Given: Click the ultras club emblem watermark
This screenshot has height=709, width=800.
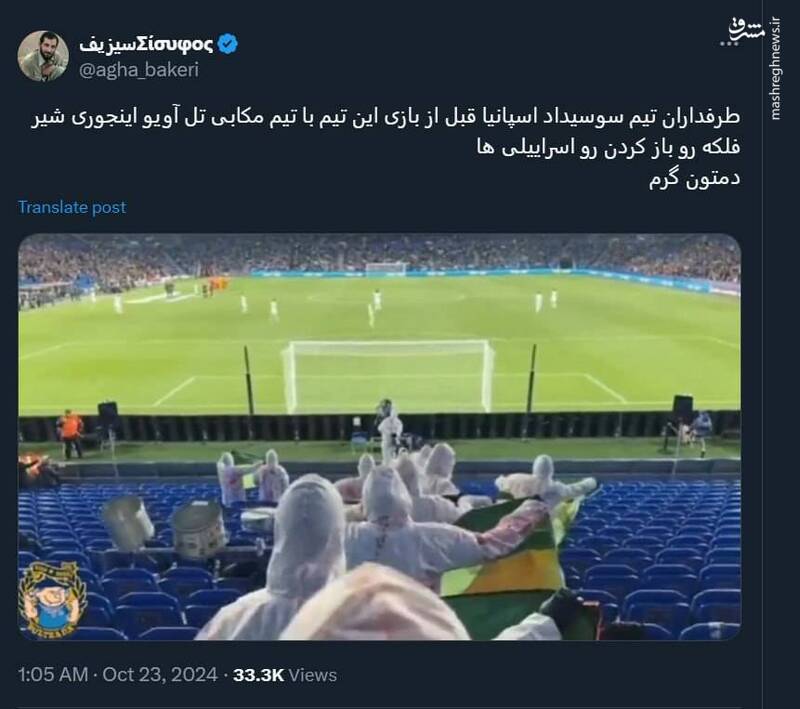Looking at the screenshot, I should point(52,600).
